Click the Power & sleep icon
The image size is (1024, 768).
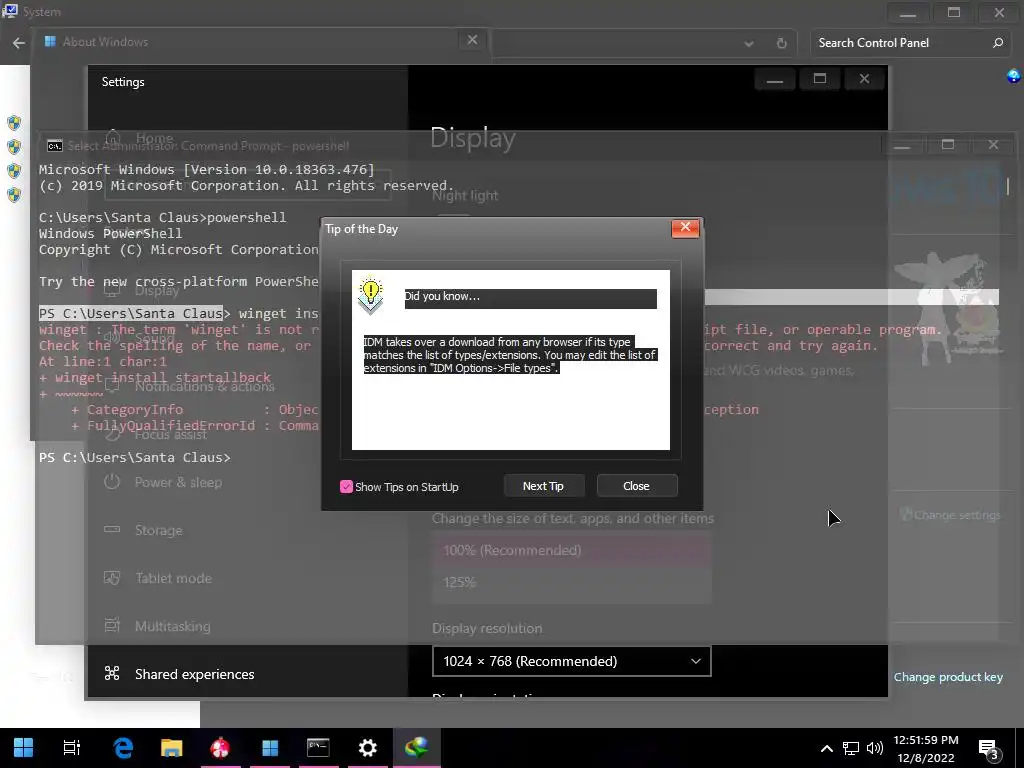tap(112, 482)
